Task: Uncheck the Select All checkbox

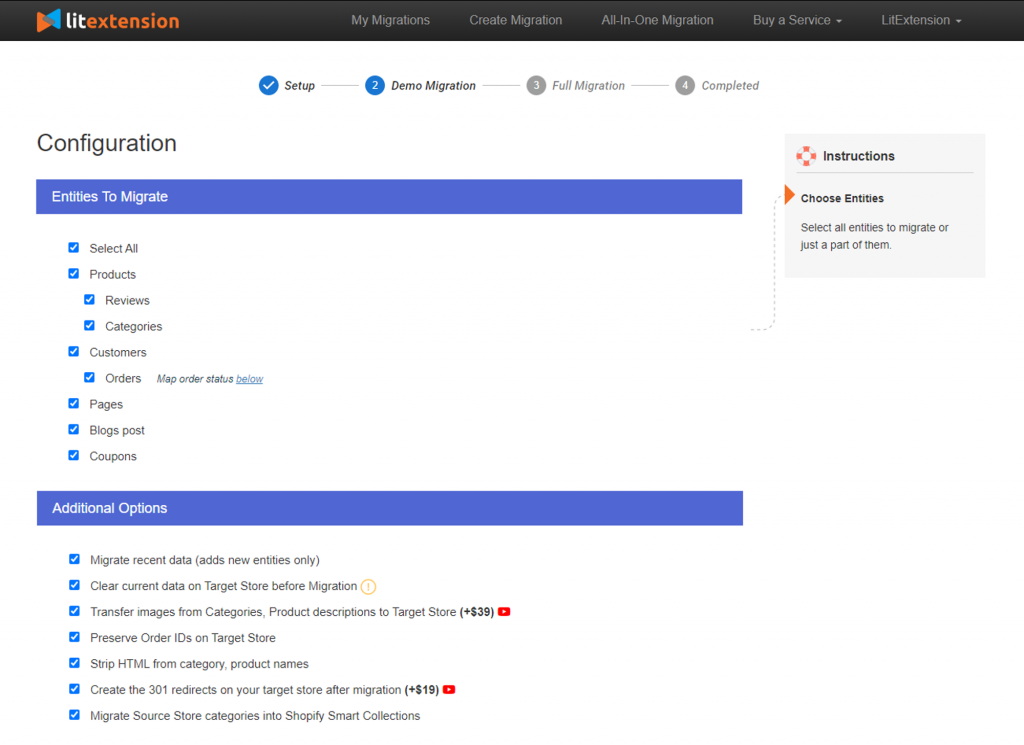Action: tap(73, 247)
